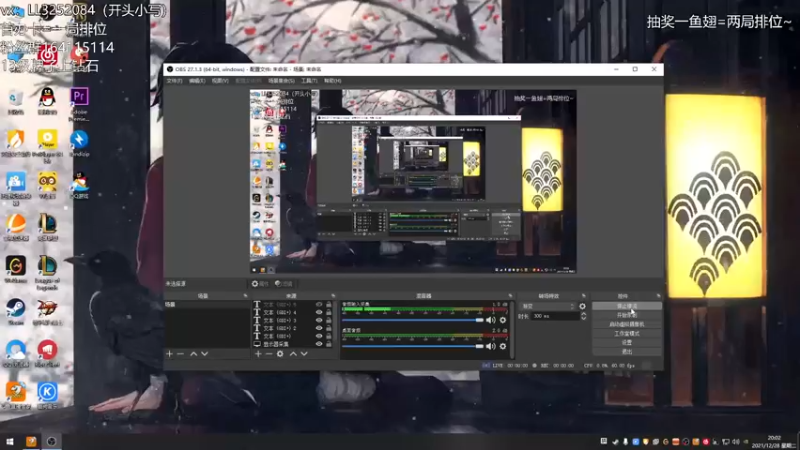Screen dimensions: 800x450
Task: Remove selected source with the minus icon
Action: coord(269,354)
